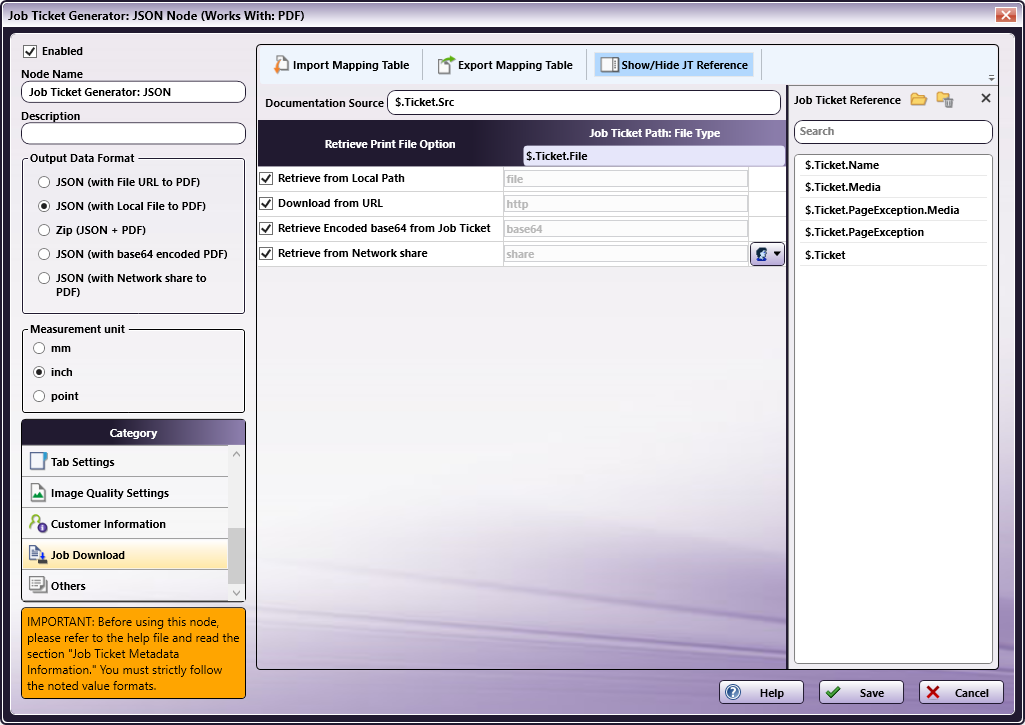Image resolution: width=1025 pixels, height=725 pixels.
Task: Click the Job Download category icon
Action: pyautogui.click(x=38, y=554)
